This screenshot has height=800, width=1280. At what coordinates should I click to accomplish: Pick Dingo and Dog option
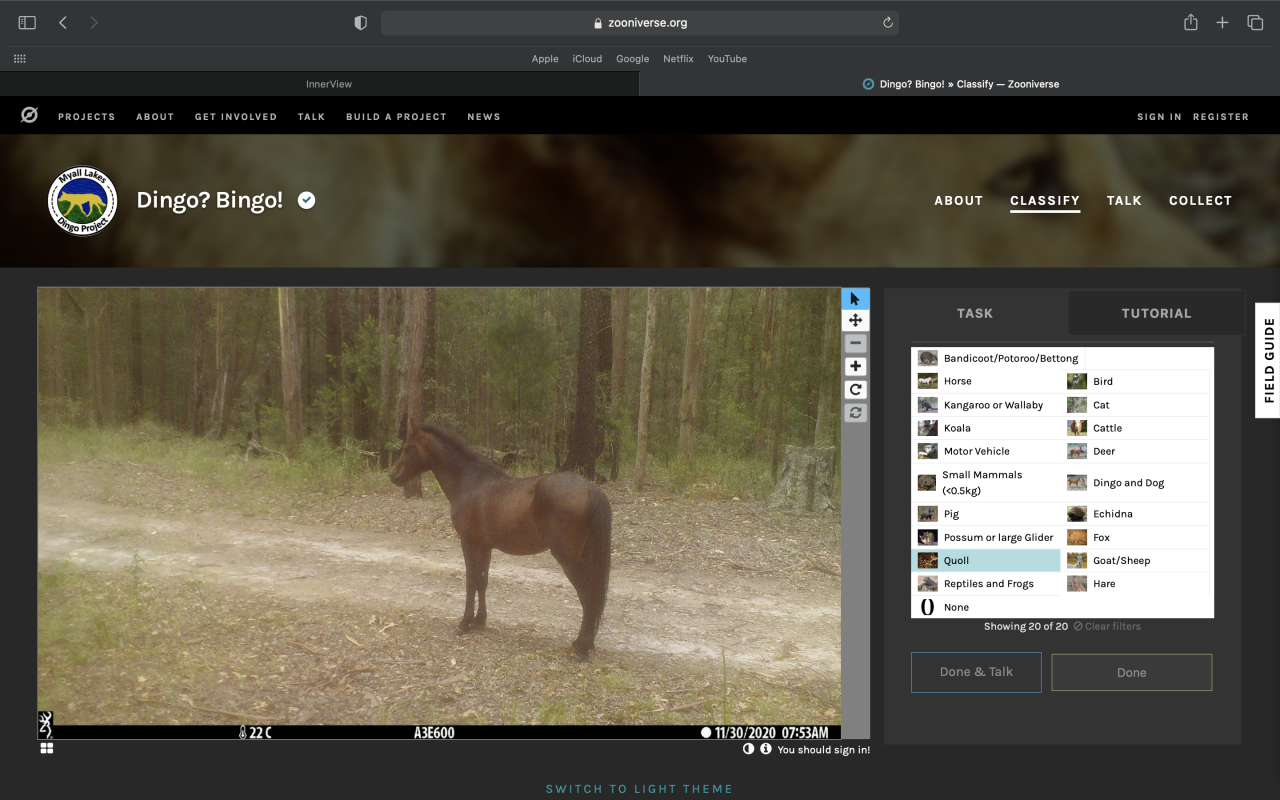coord(1128,483)
